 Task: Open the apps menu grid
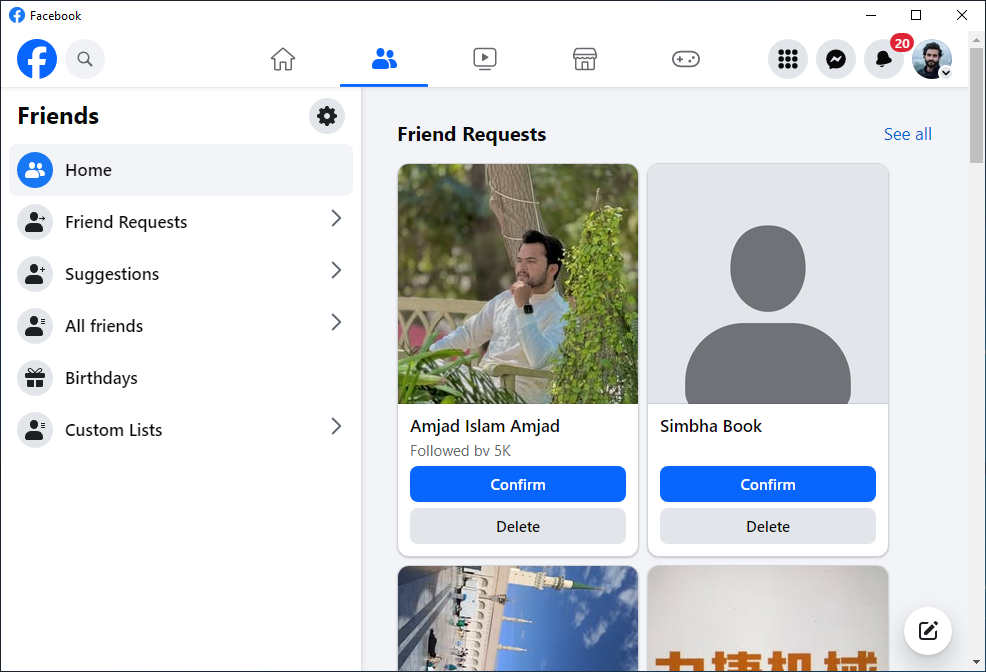788,59
